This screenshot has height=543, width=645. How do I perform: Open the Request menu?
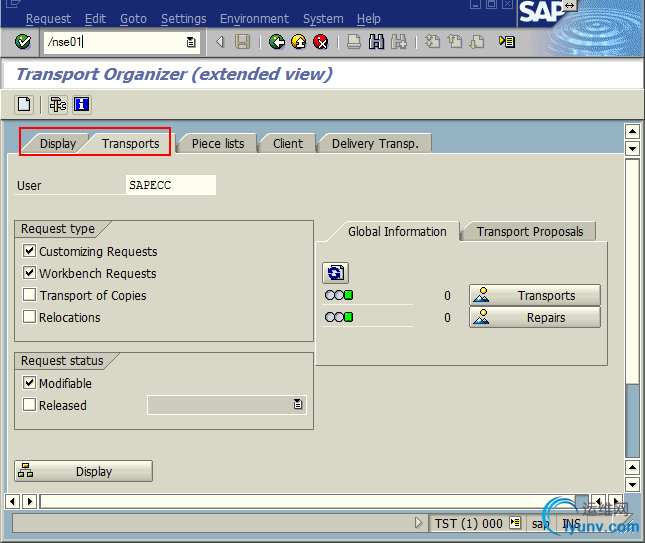pyautogui.click(x=48, y=19)
